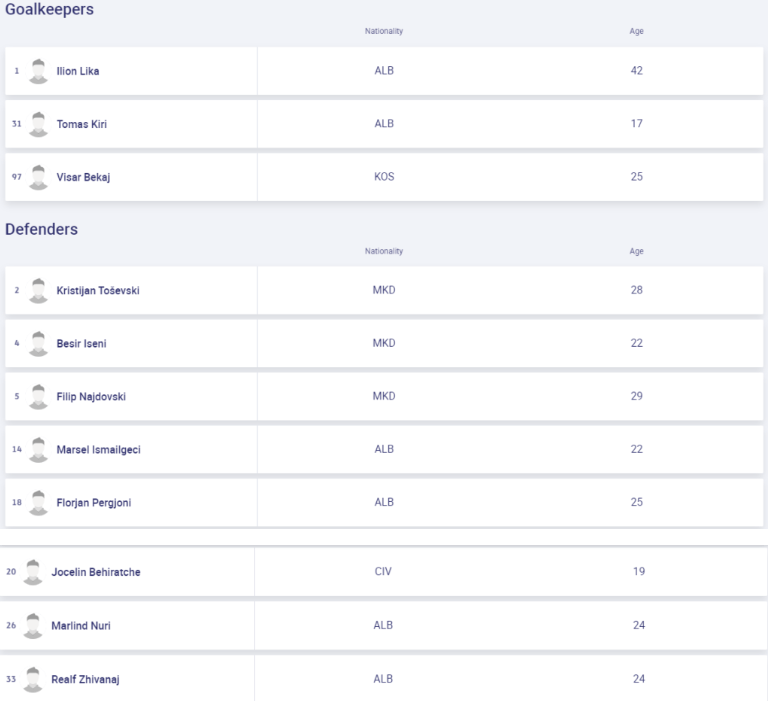
Task: Open Ilion Lika's player profile link
Action: click(x=78, y=71)
